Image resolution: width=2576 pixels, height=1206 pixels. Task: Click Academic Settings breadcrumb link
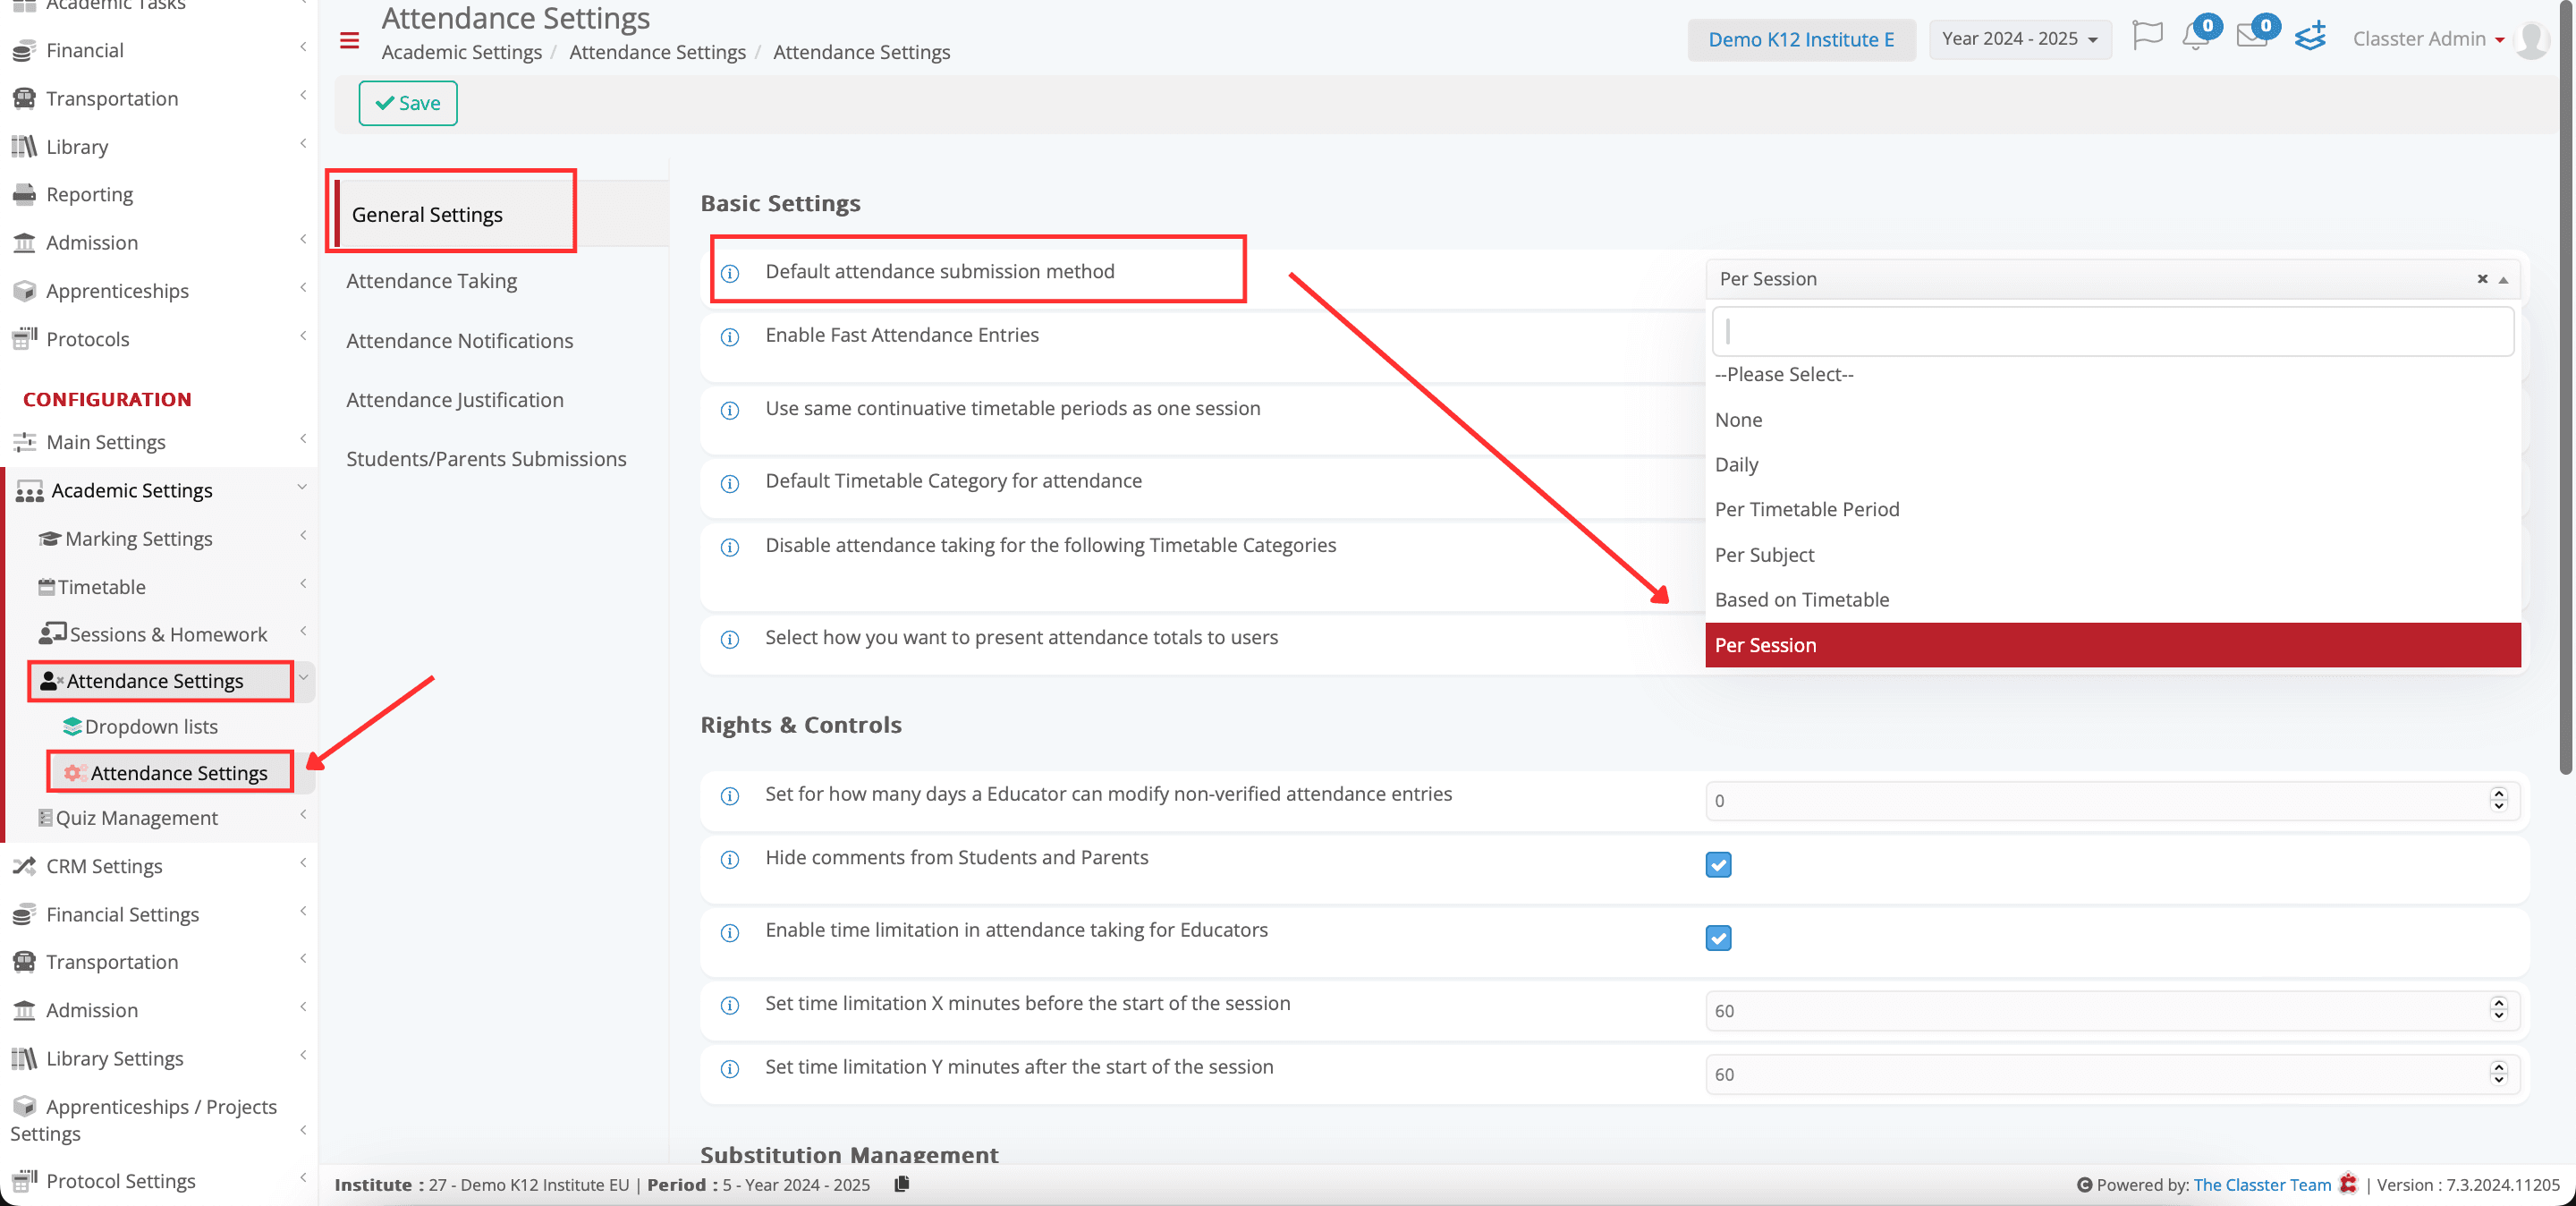point(461,52)
